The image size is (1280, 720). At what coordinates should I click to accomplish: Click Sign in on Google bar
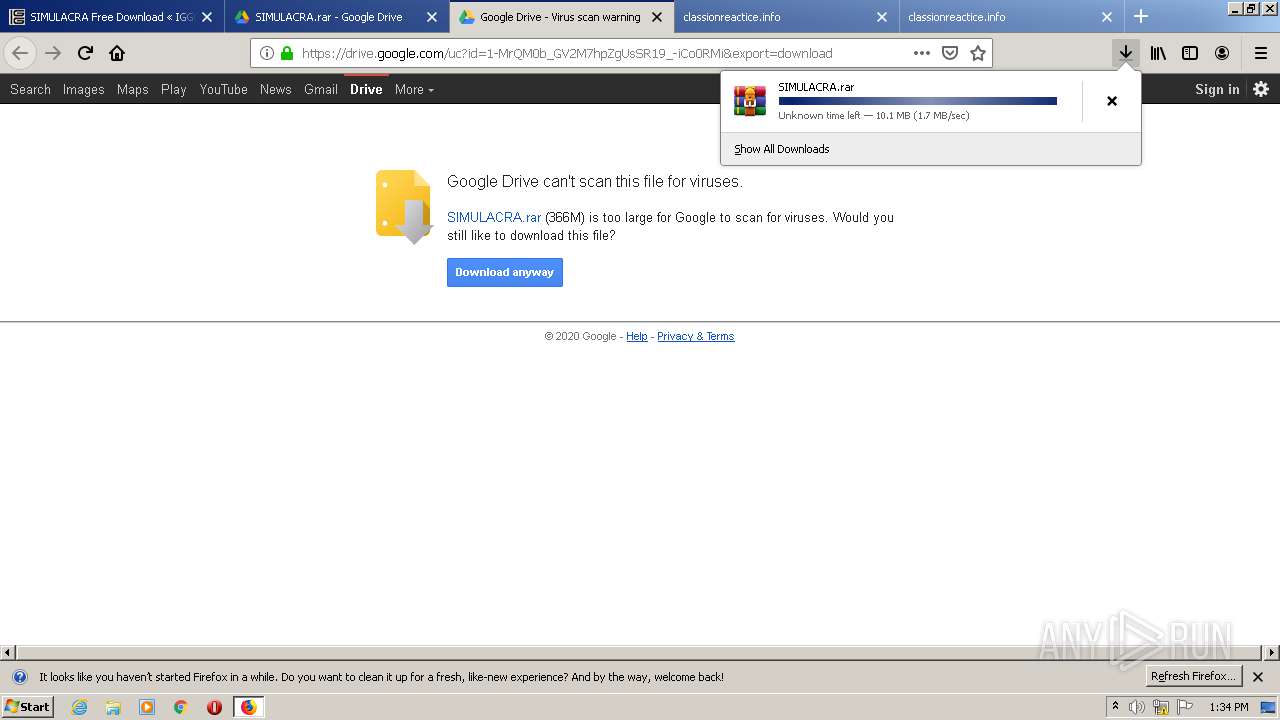[1217, 89]
